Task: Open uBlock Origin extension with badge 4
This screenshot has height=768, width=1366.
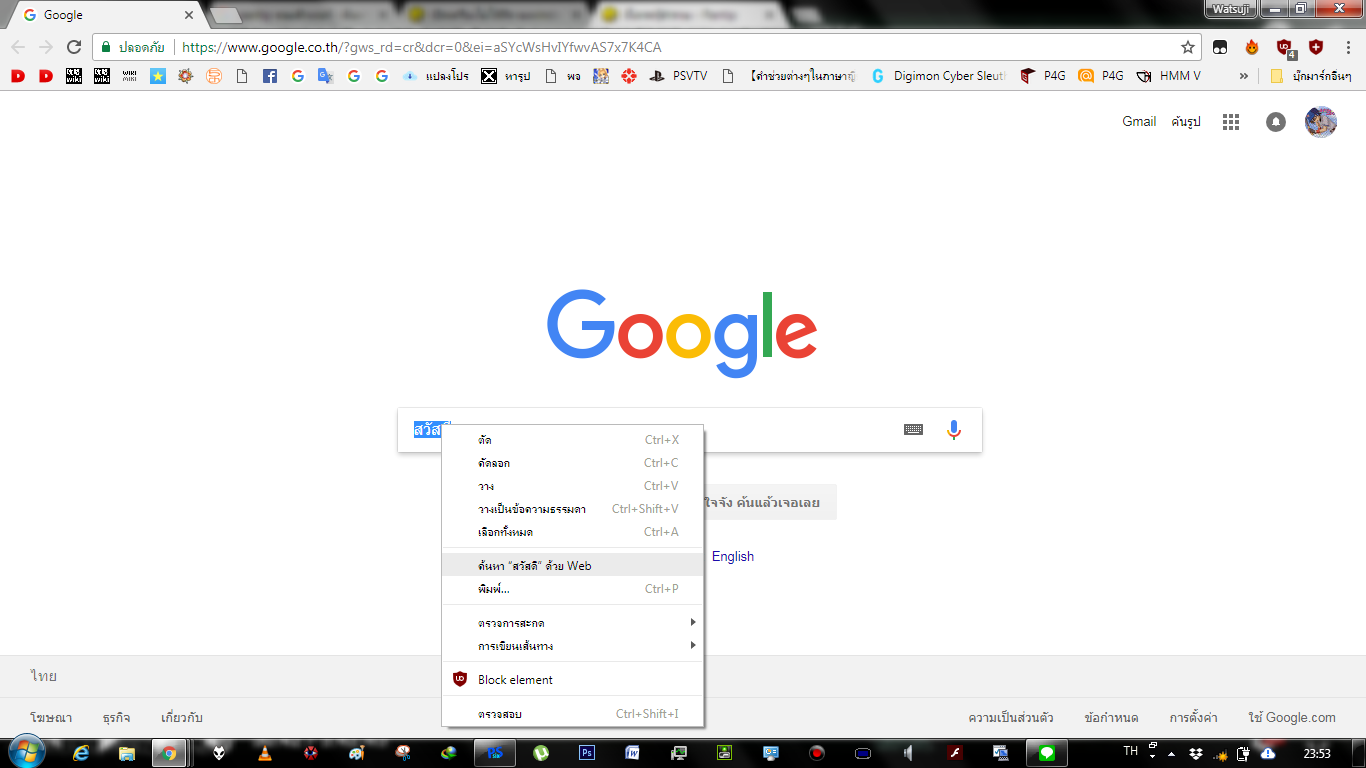Action: tap(1285, 47)
